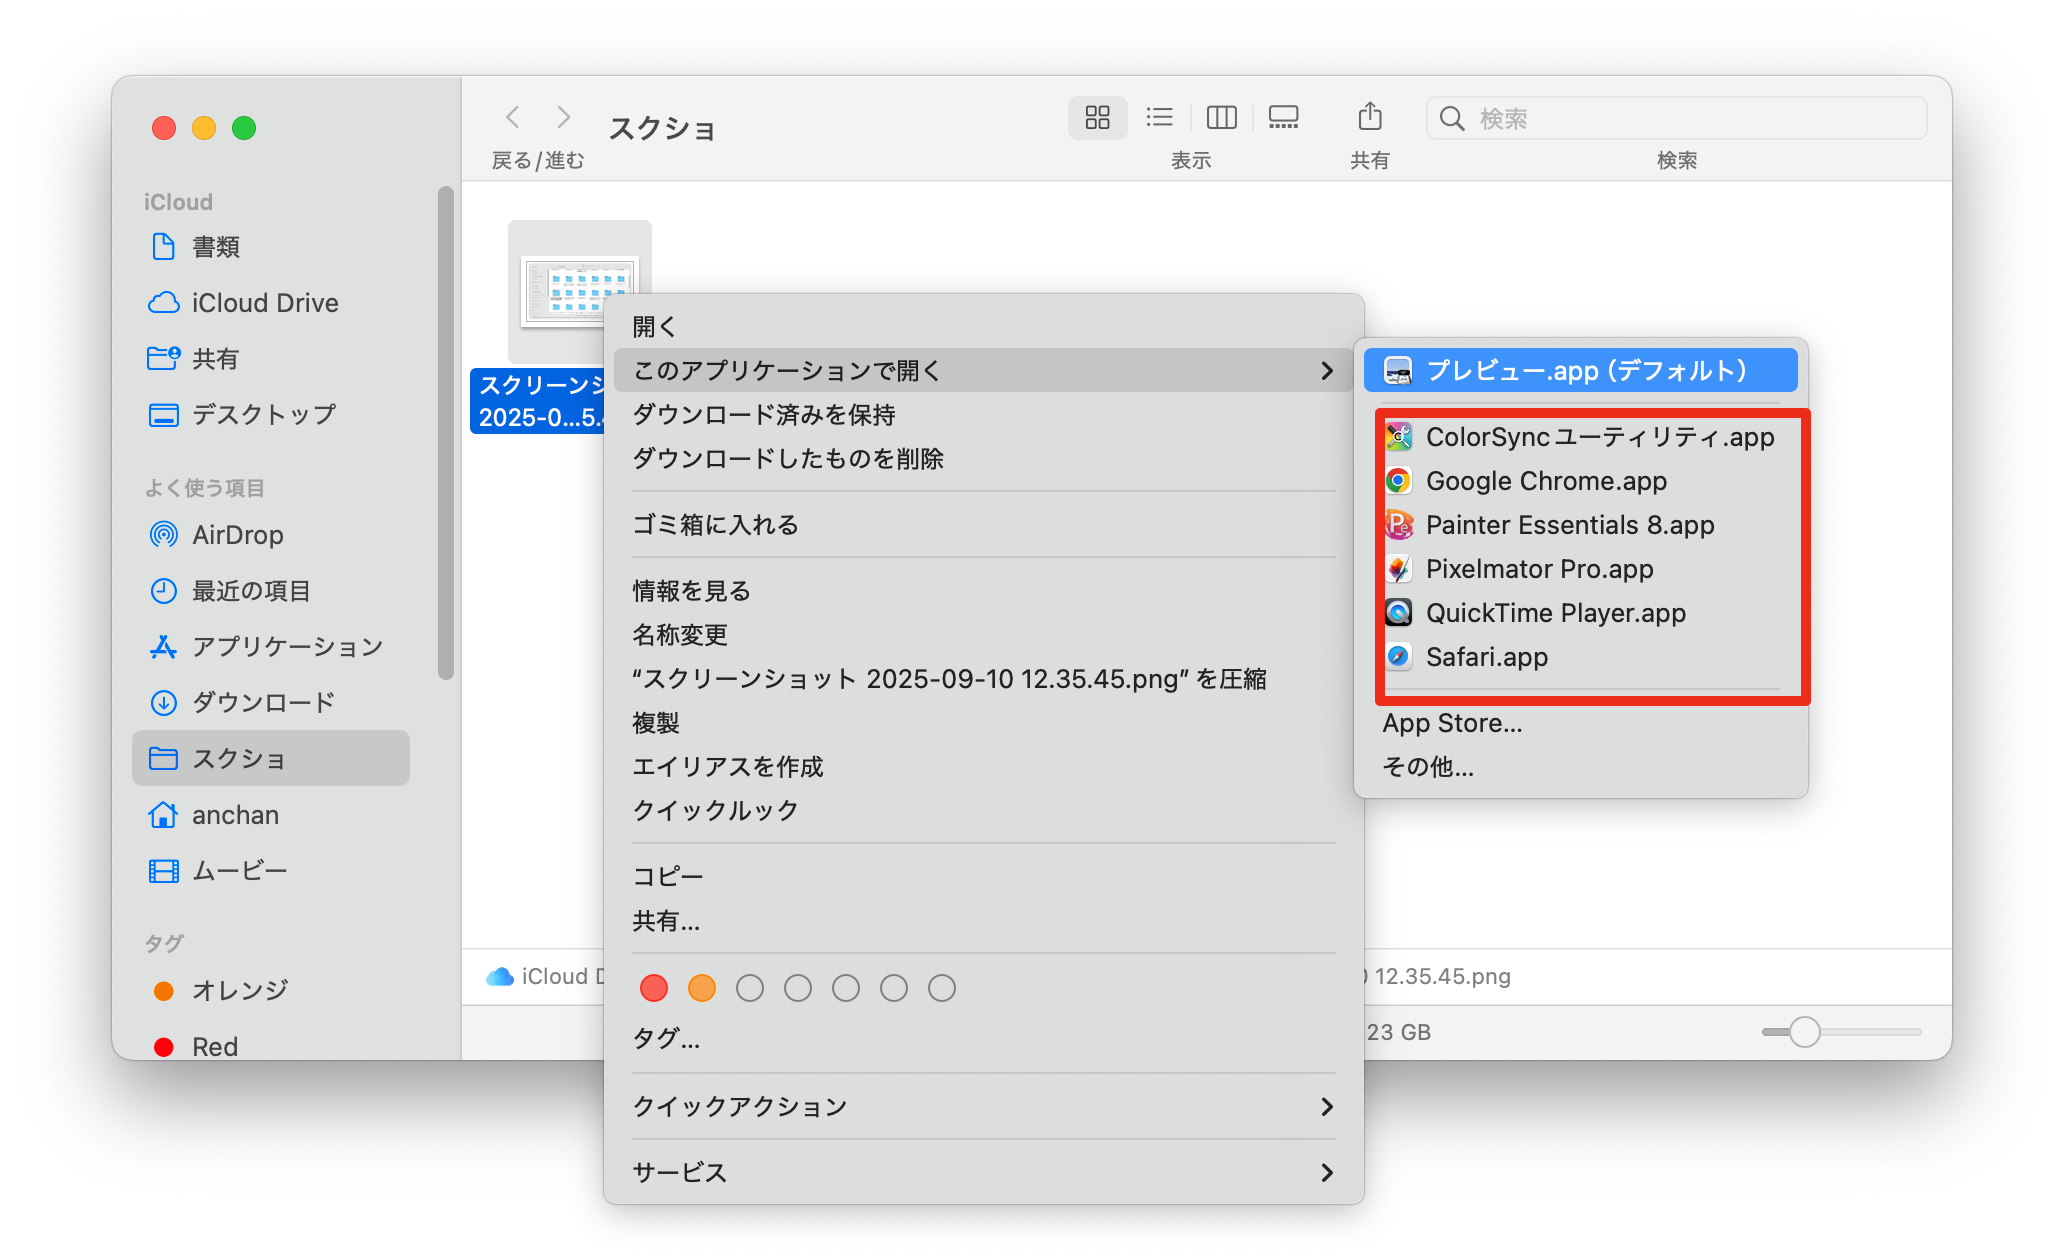Open with Pixelmator Pro.app
The width and height of the screenshot is (2064, 1258).
pos(1580,568)
